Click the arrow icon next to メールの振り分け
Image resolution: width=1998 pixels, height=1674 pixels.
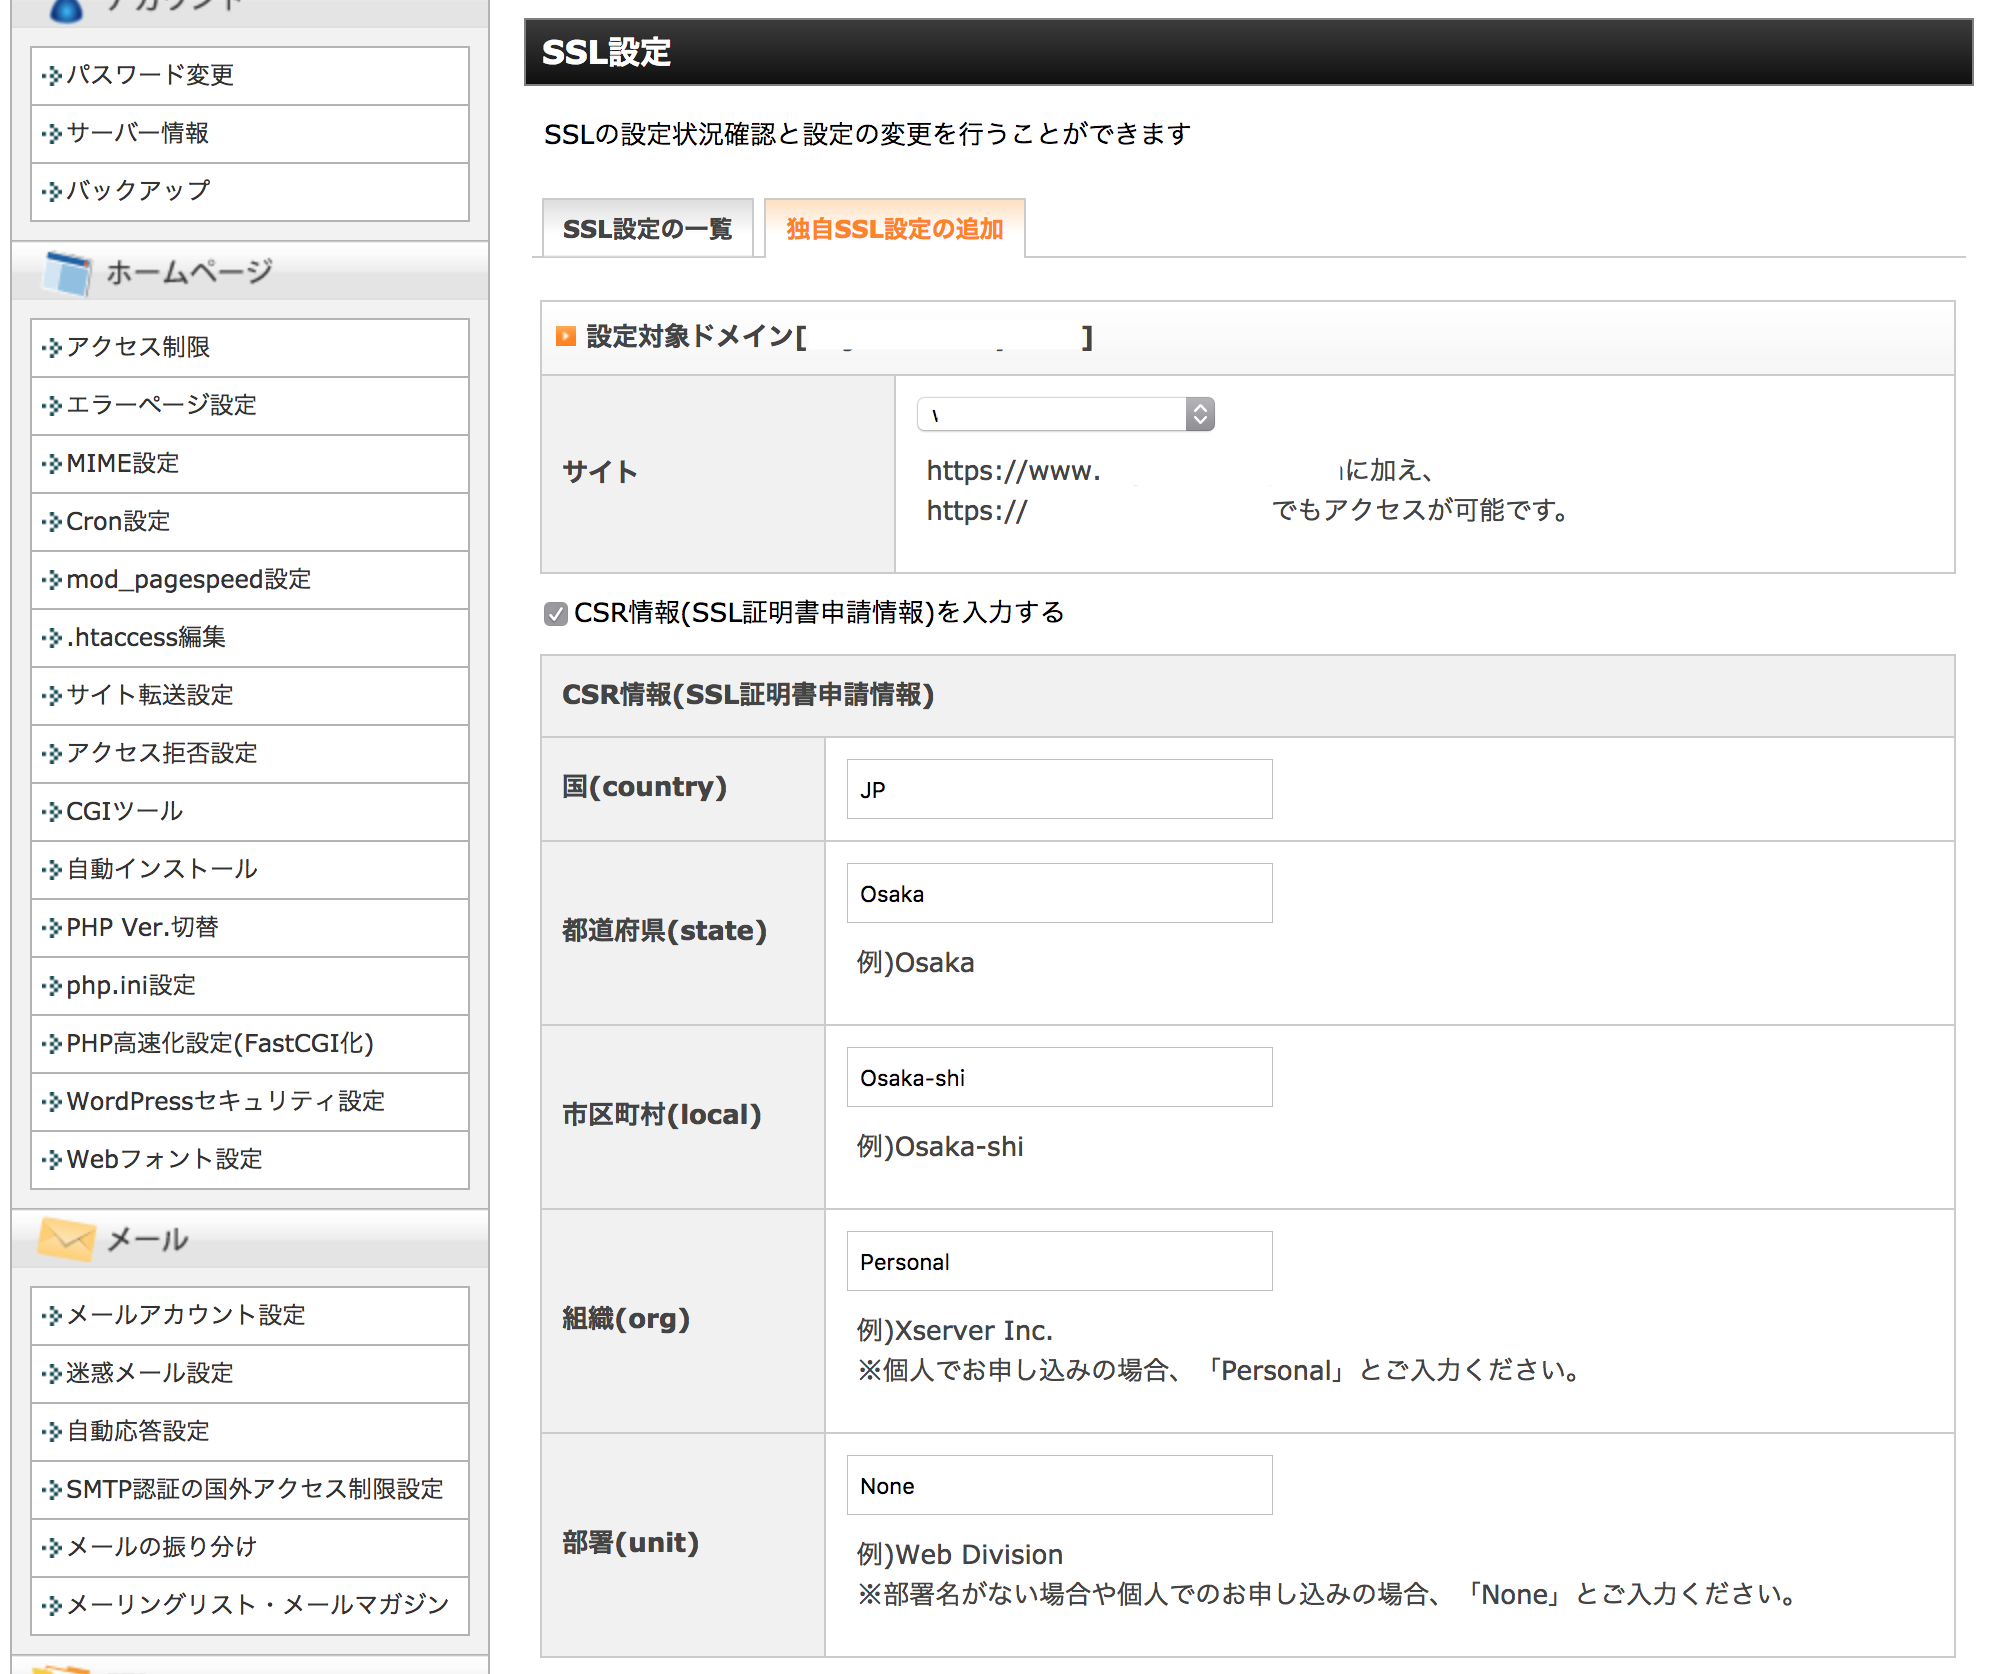coord(52,1547)
